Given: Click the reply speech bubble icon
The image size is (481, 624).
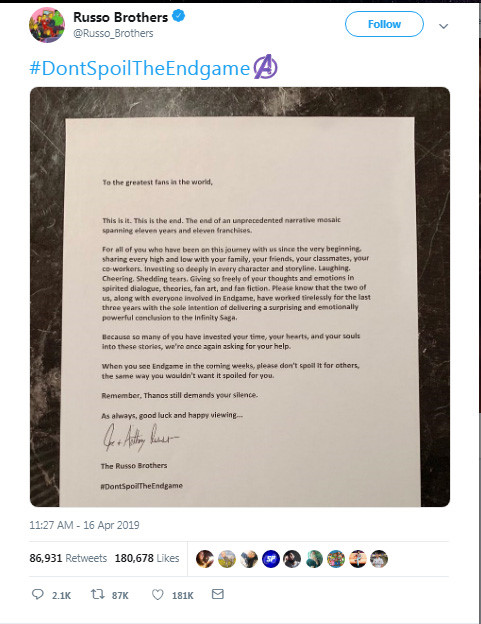Looking at the screenshot, I should pyautogui.click(x=38, y=594).
